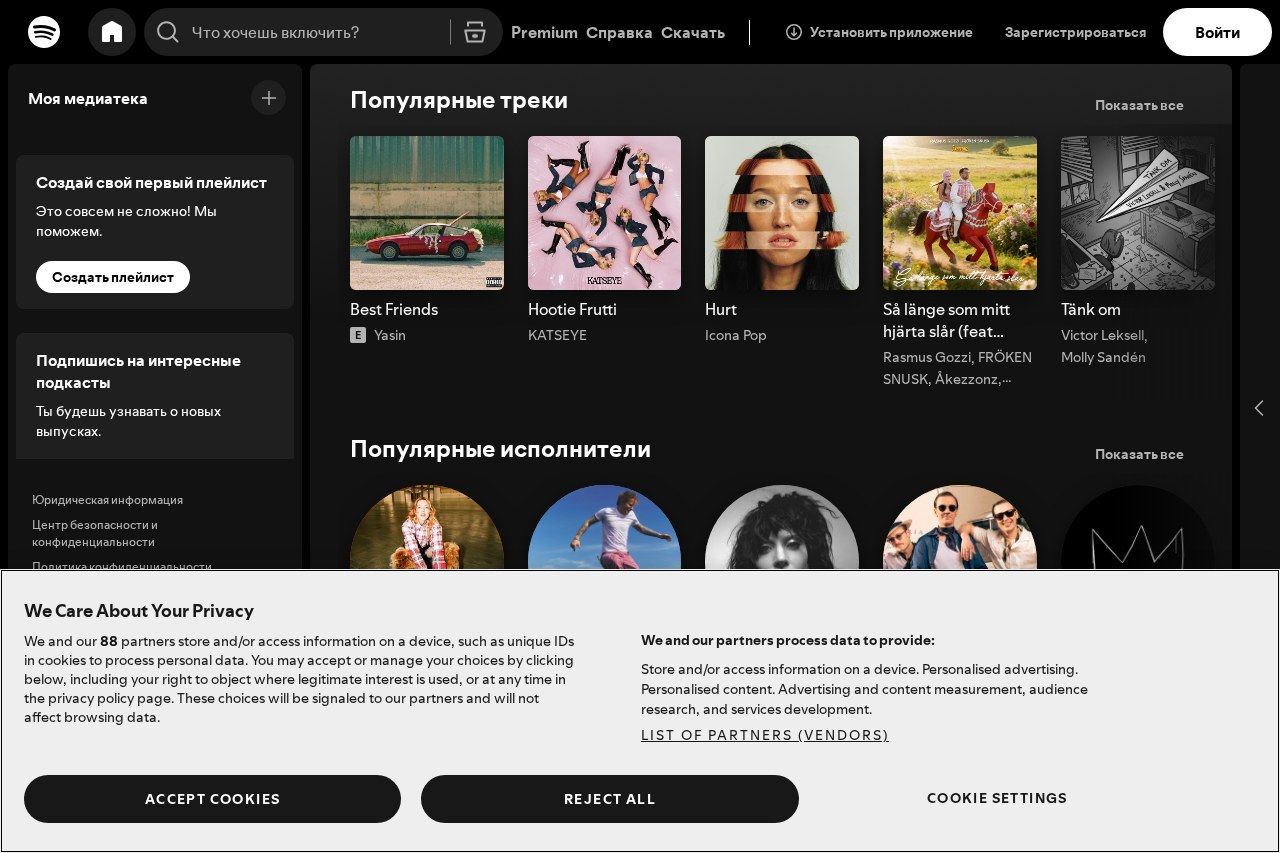Viewport: 1280px width, 853px height.
Task: Click REJECT ALL button
Action: [610, 799]
